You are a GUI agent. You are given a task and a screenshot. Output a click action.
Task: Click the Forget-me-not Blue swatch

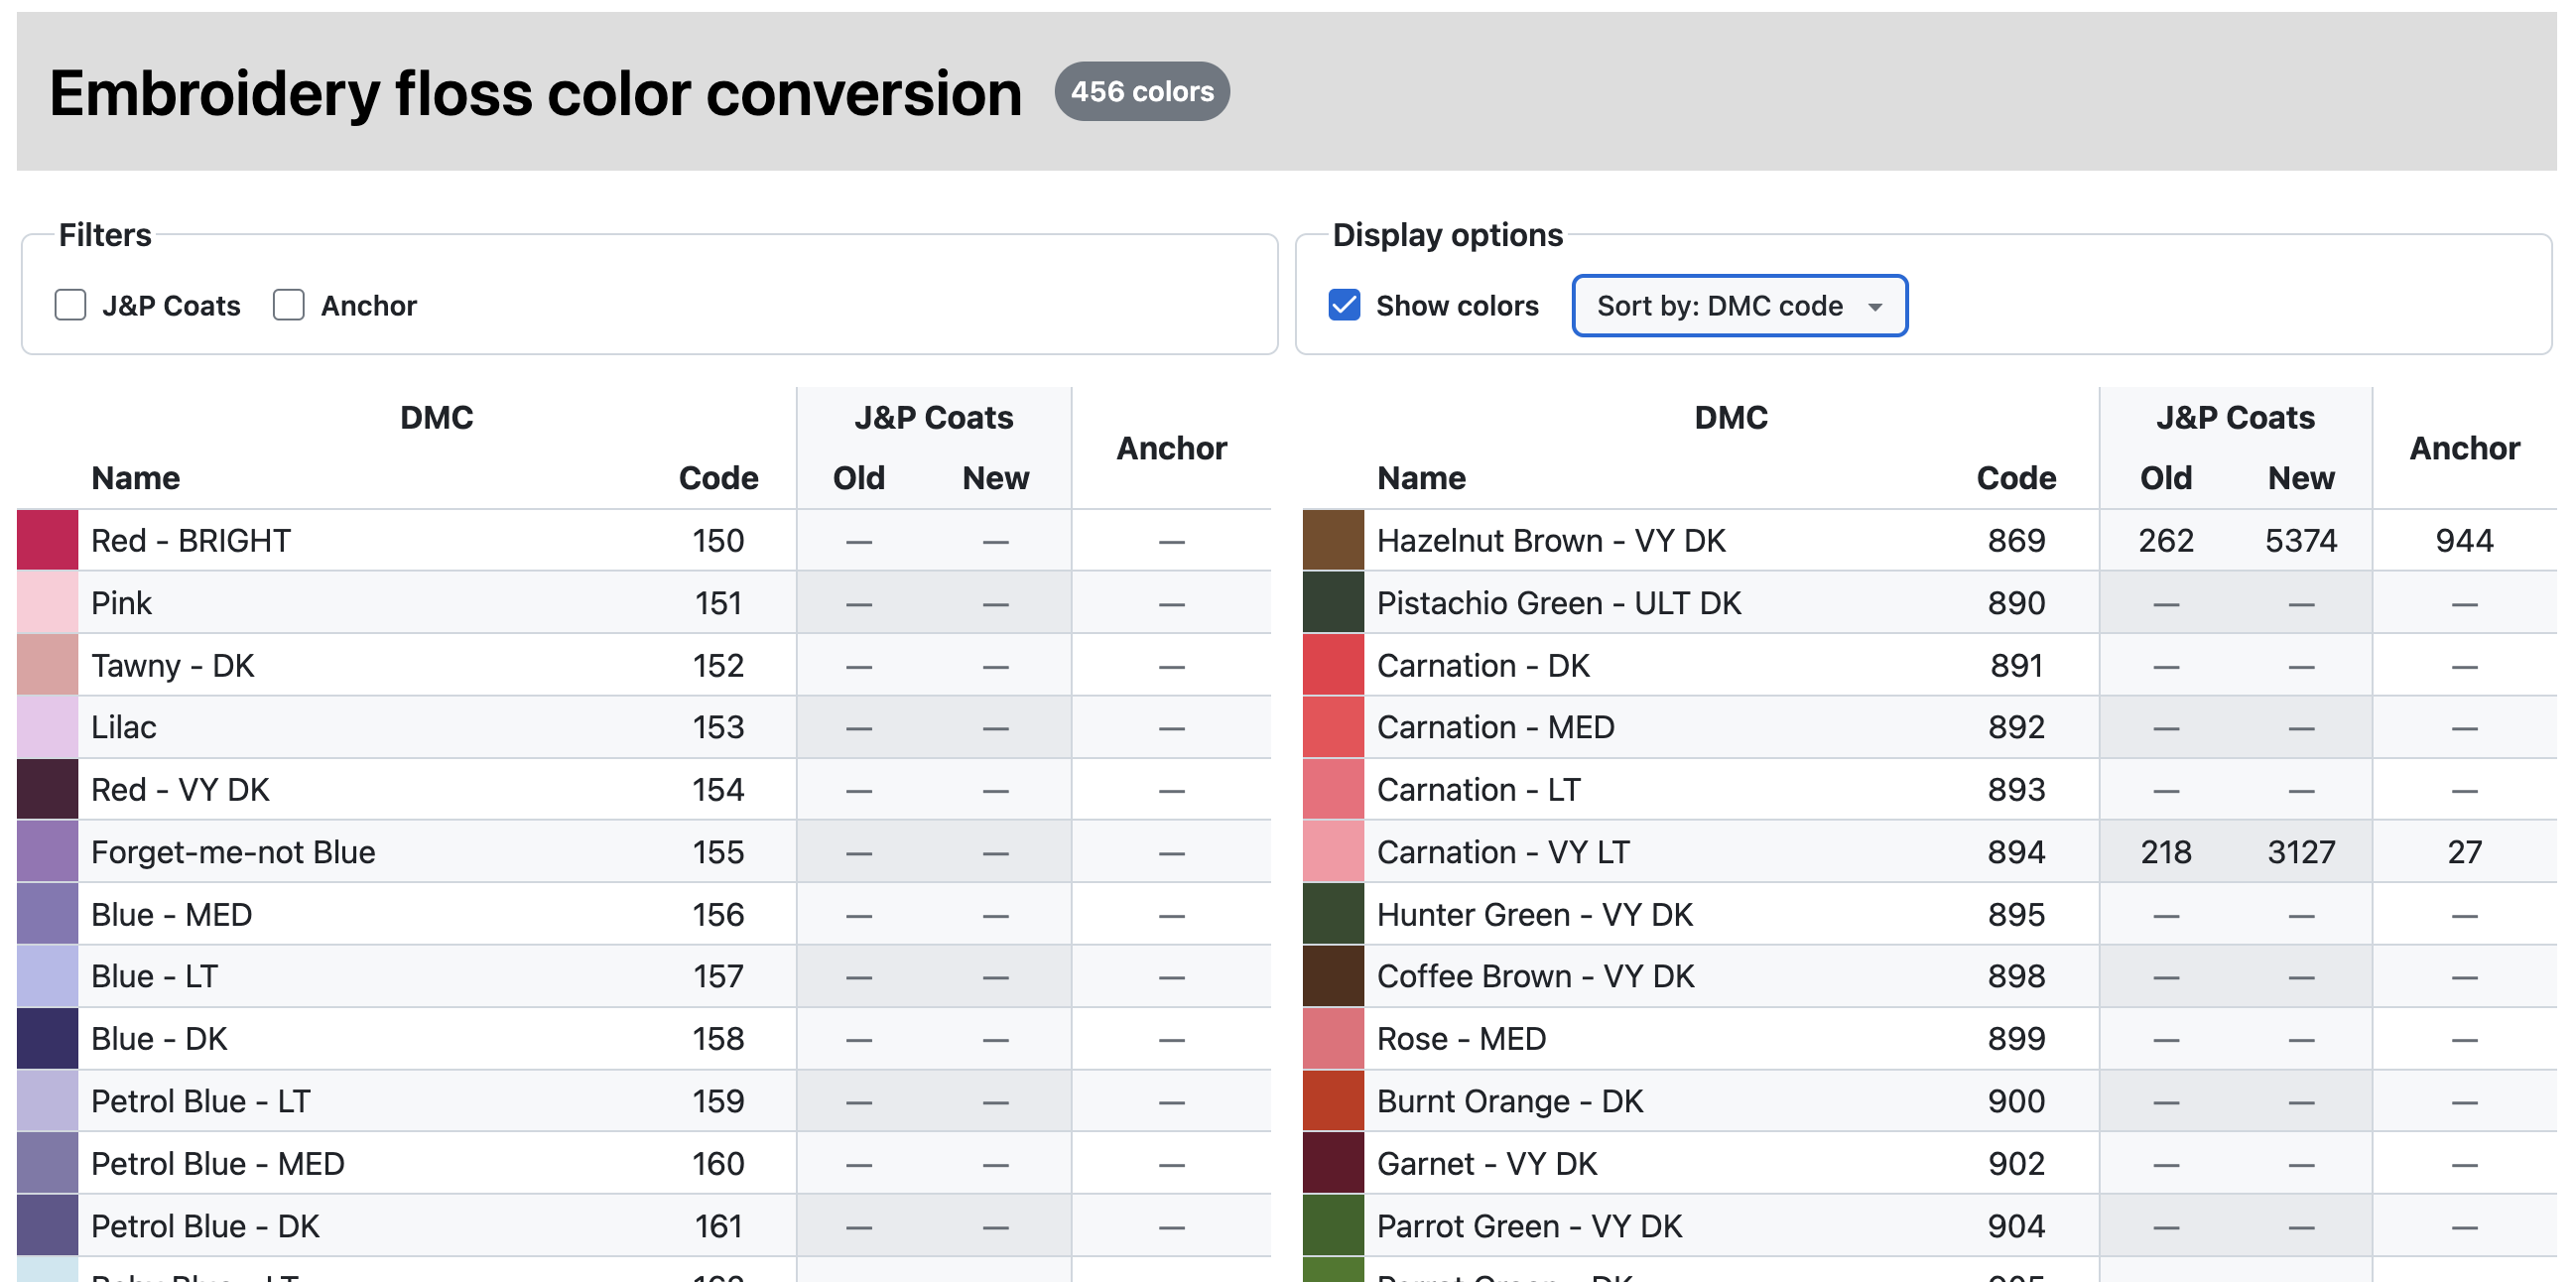pyautogui.click(x=47, y=852)
